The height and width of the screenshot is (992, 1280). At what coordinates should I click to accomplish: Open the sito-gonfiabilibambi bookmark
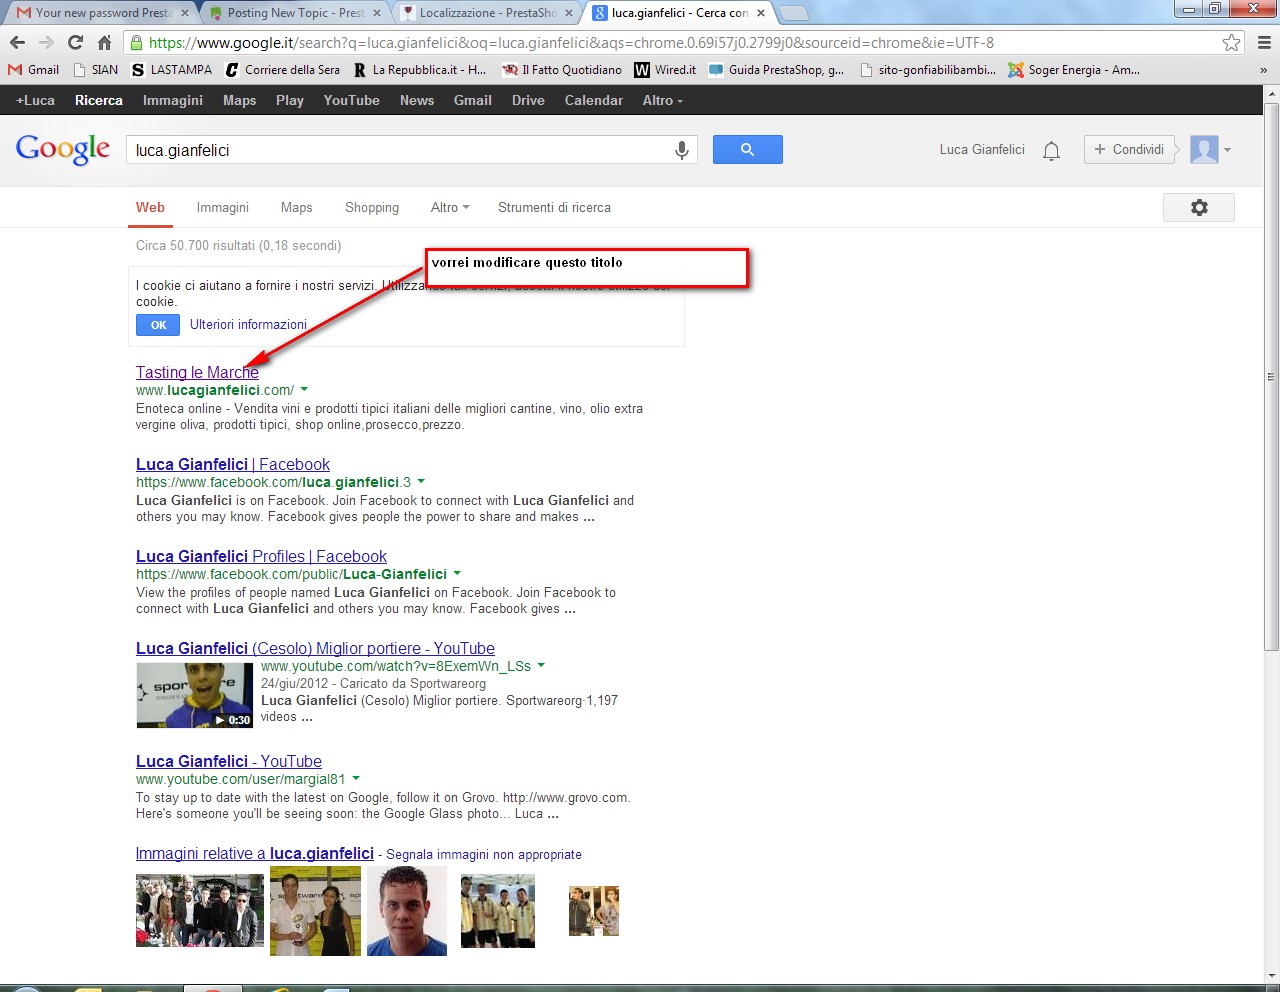(928, 70)
